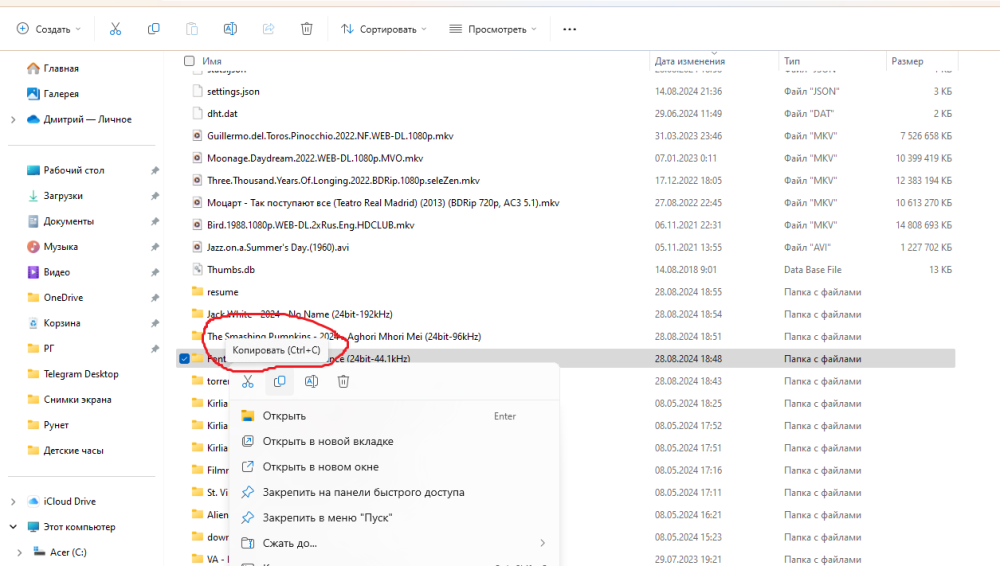Sort by Дата изменения column header

pos(689,61)
